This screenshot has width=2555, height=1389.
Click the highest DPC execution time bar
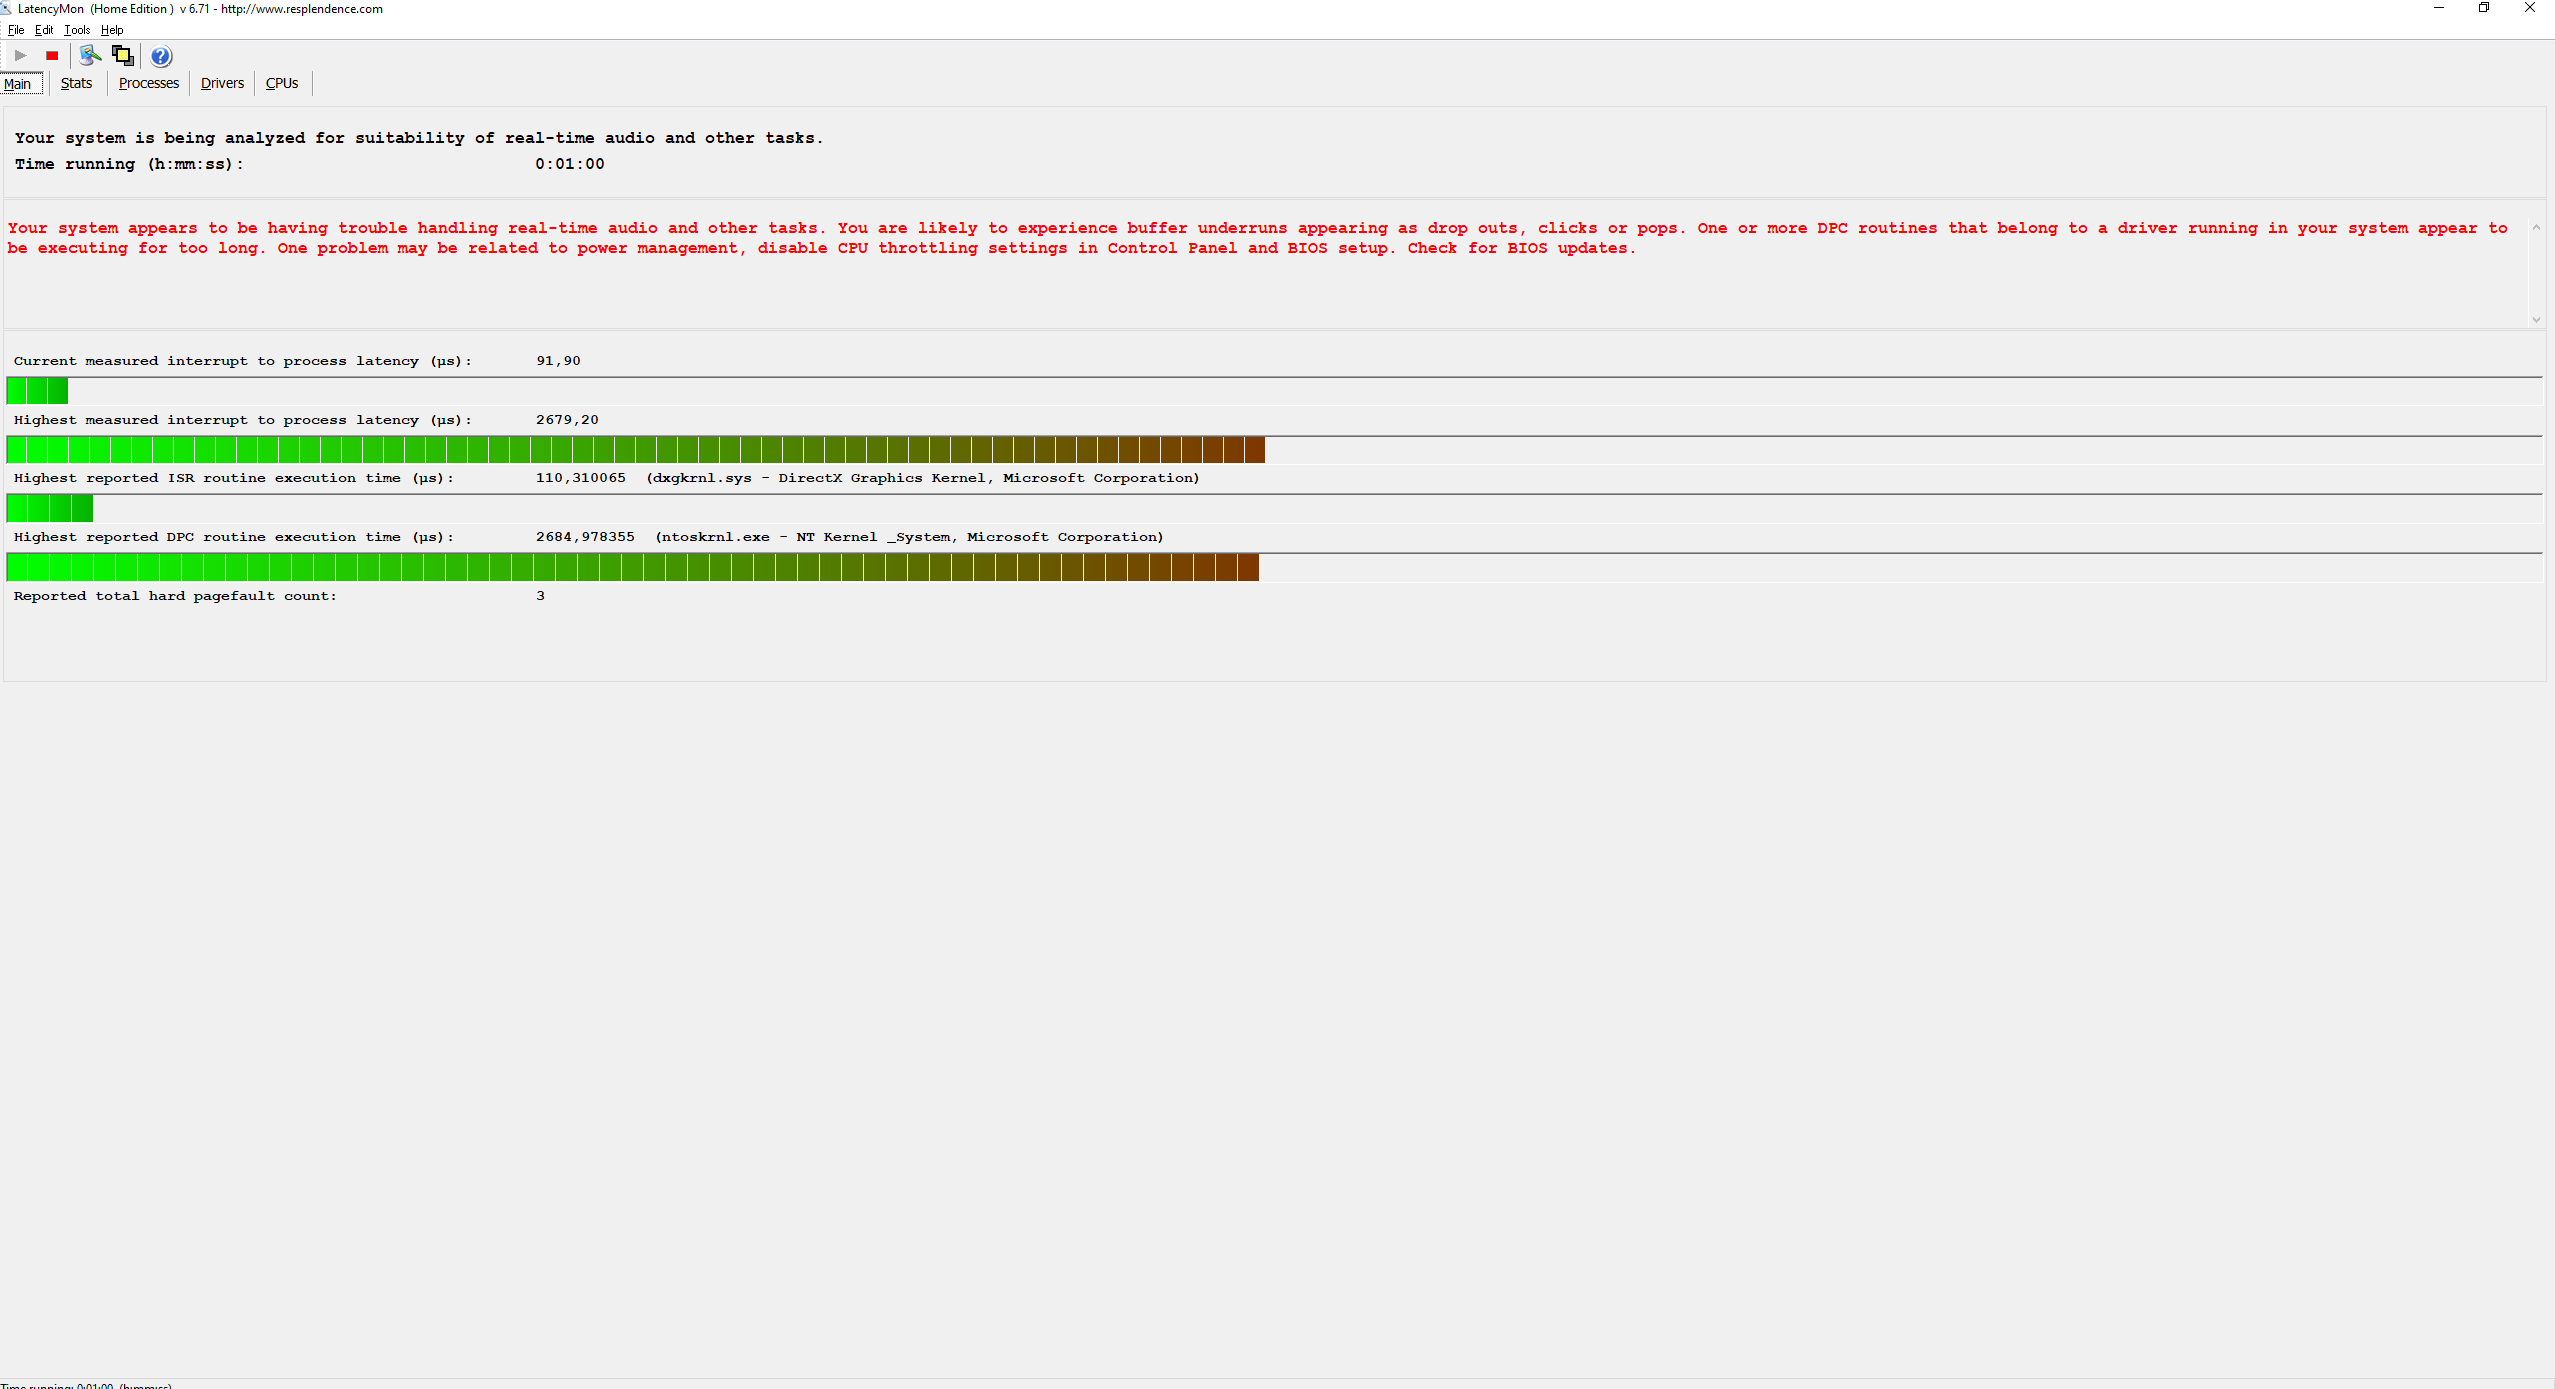(x=632, y=568)
